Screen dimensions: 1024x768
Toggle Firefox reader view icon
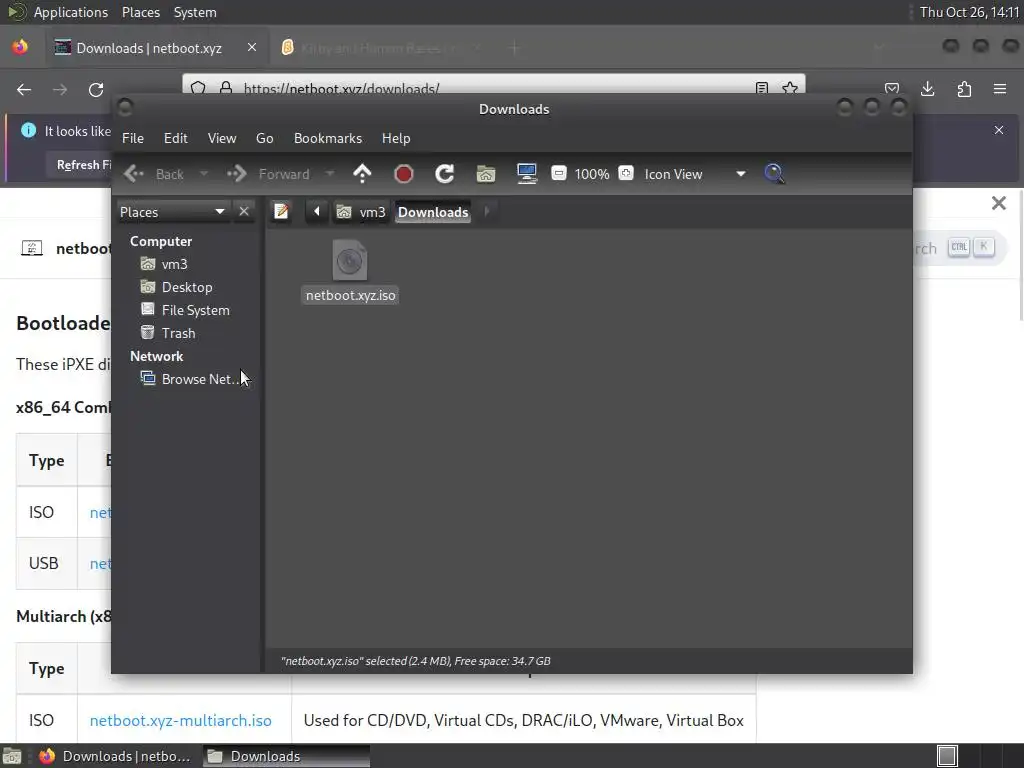761,88
